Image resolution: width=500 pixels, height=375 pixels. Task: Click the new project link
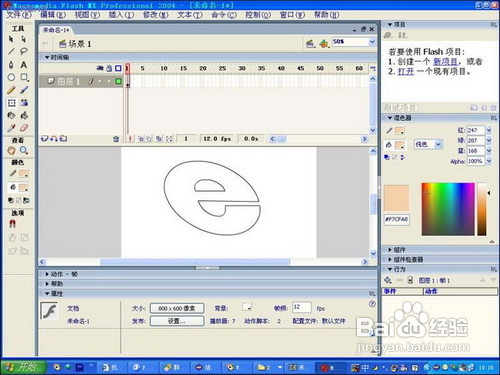pos(445,62)
